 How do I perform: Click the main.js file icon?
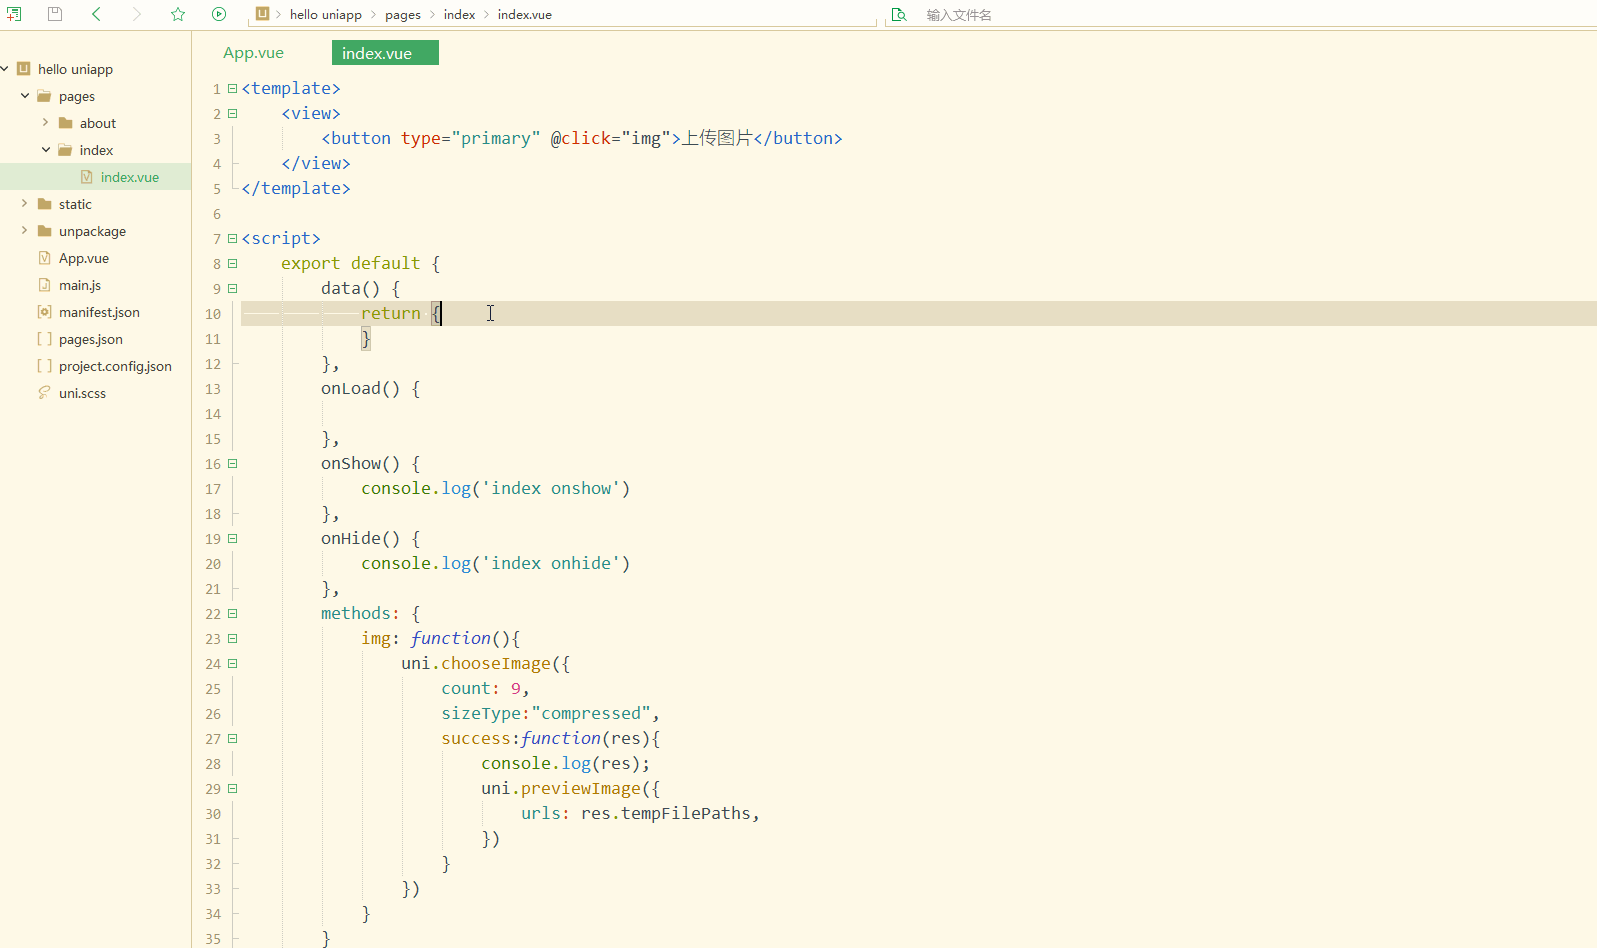pos(44,285)
